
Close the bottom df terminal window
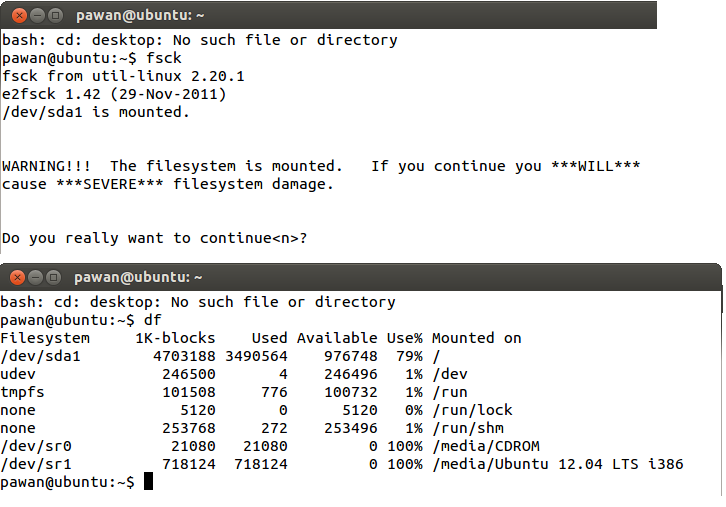[x=15, y=277]
